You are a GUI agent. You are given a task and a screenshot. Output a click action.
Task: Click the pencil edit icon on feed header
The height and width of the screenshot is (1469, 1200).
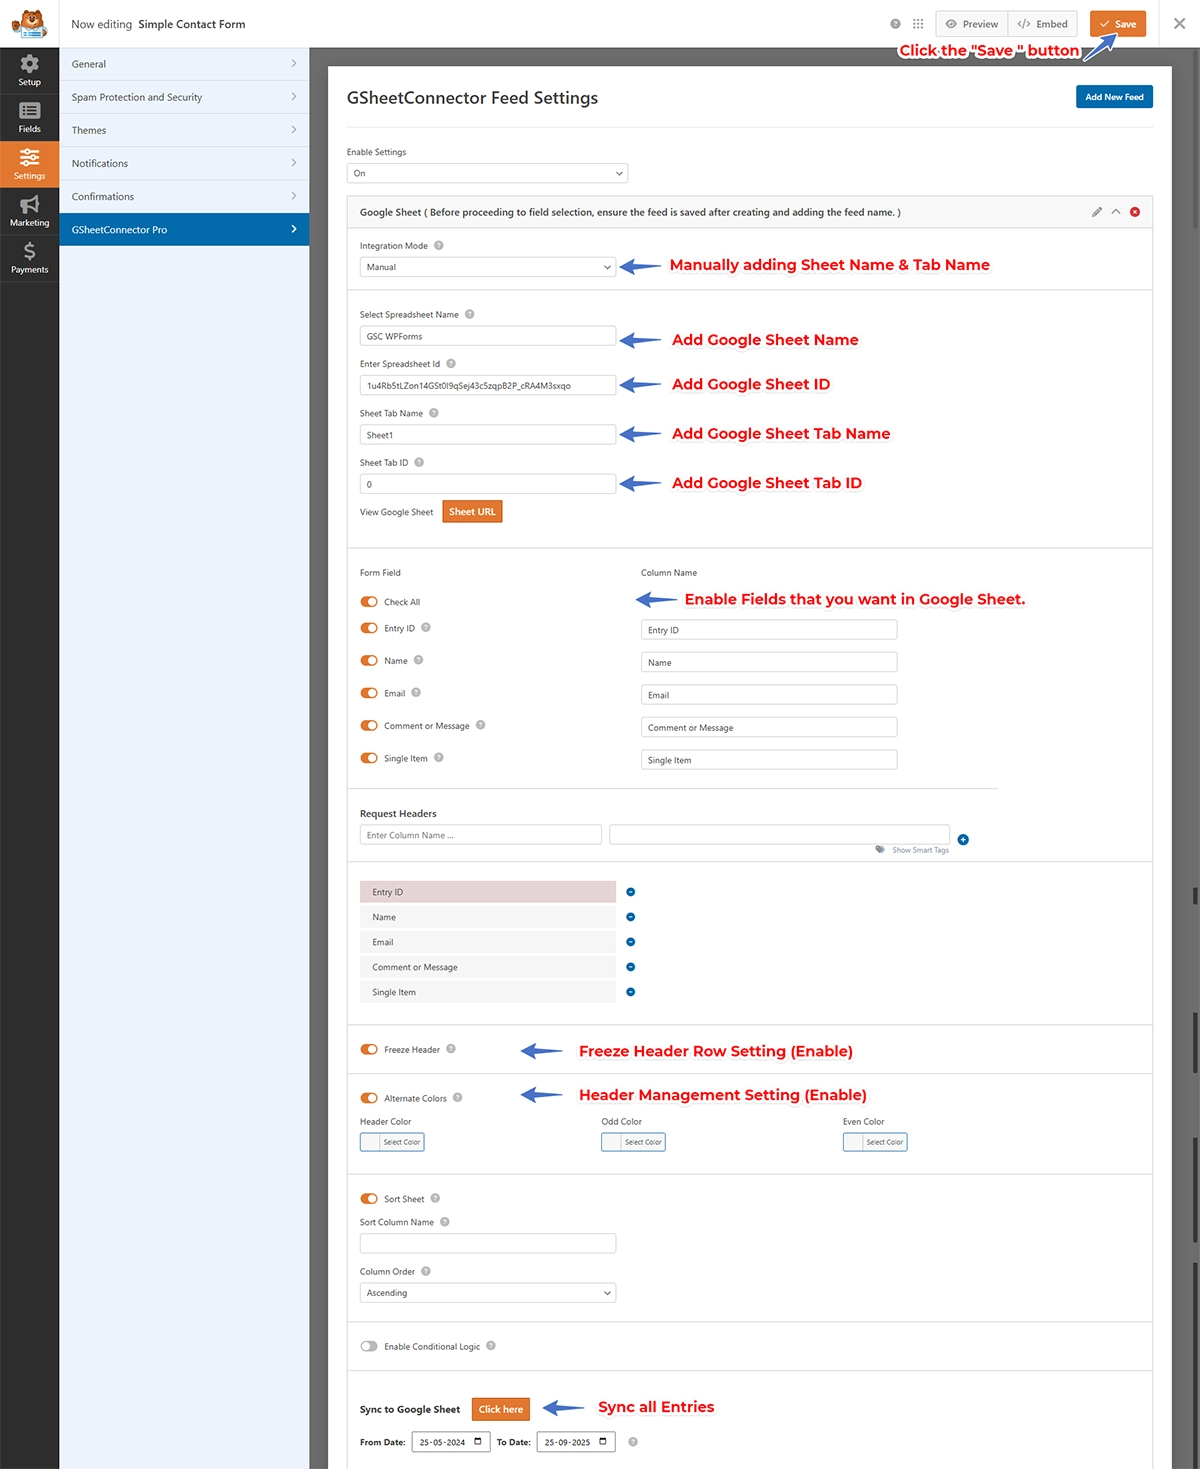1097,212
